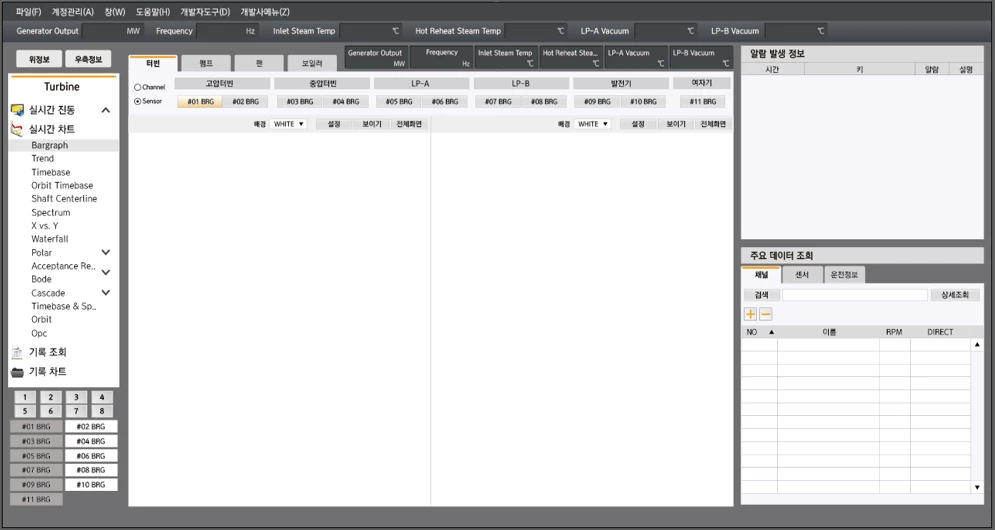The height and width of the screenshot is (530, 995).
Task: Open the 개발사메뉴(Z) menu
Action: pos(265,12)
